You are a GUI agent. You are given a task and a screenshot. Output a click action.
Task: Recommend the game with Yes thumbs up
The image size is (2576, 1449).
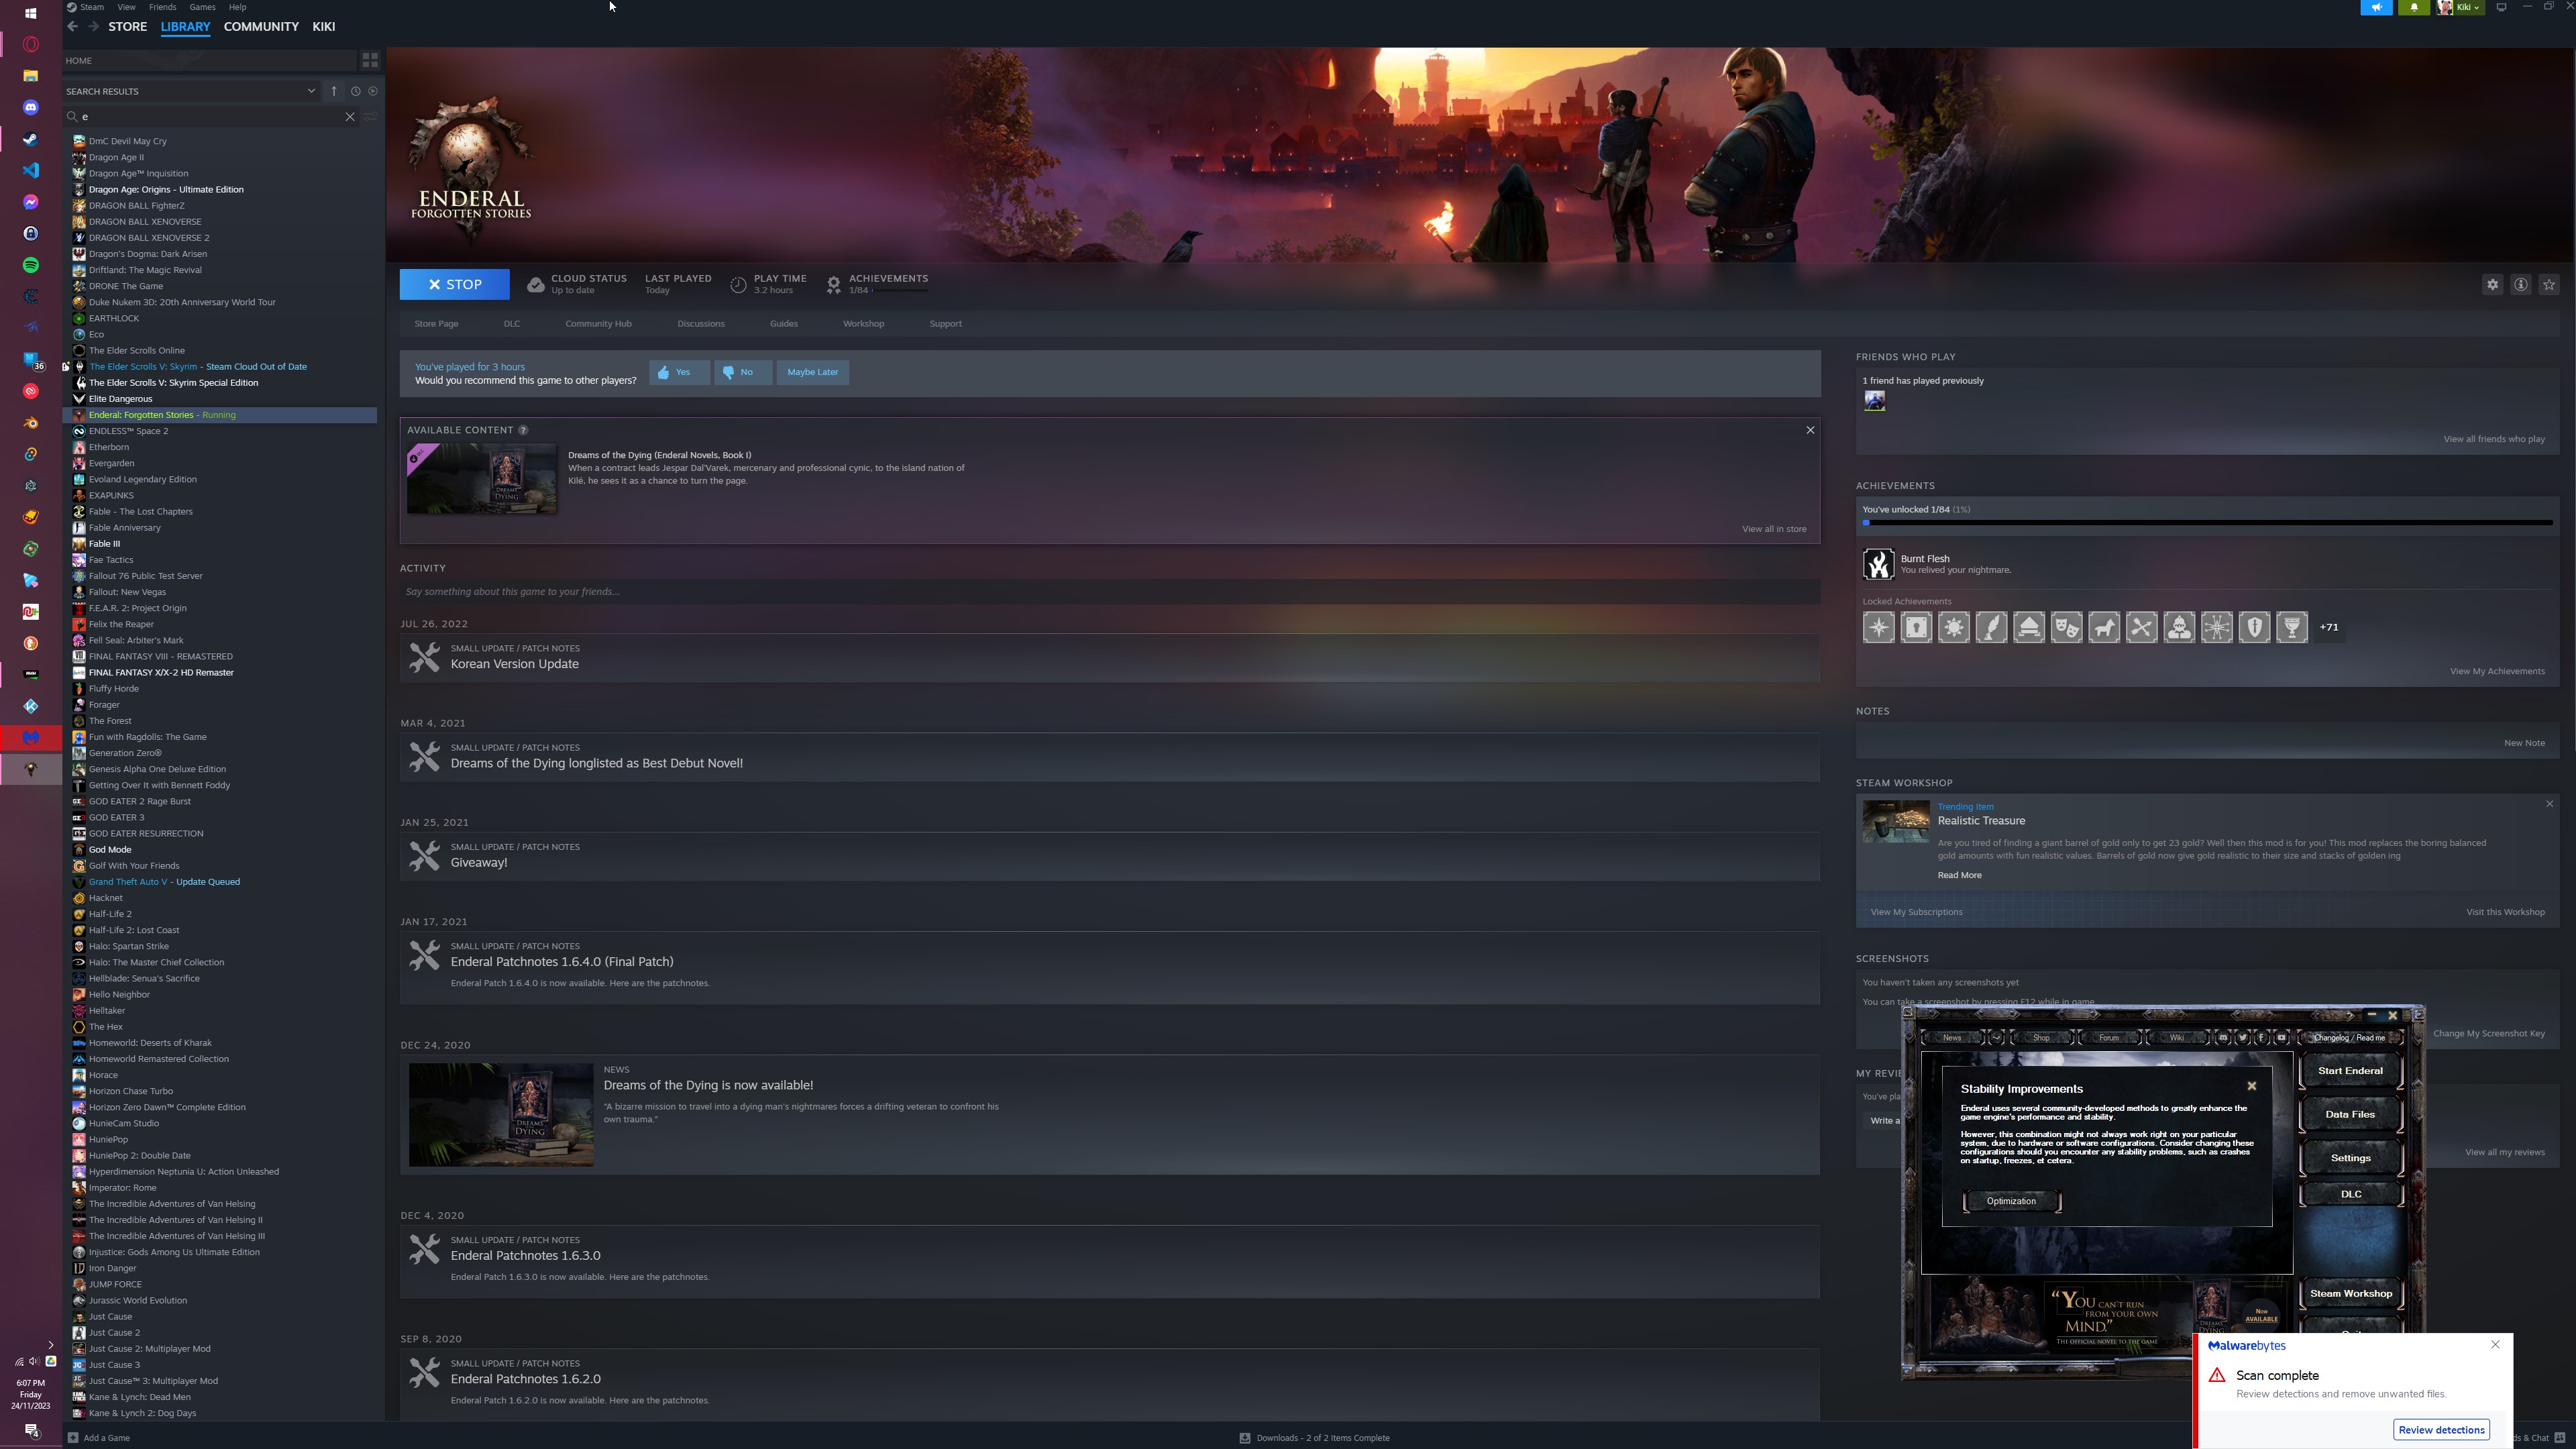(679, 372)
